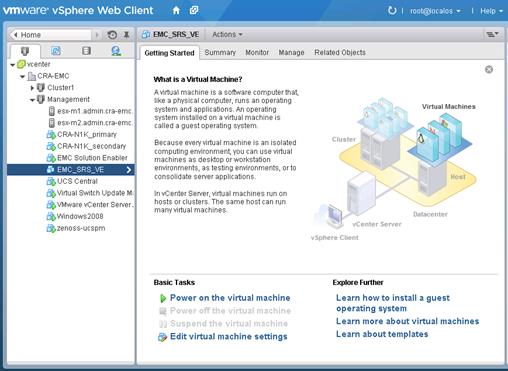Click the VM icon next to UCS Central
This screenshot has height=371, width=508.
coord(51,181)
